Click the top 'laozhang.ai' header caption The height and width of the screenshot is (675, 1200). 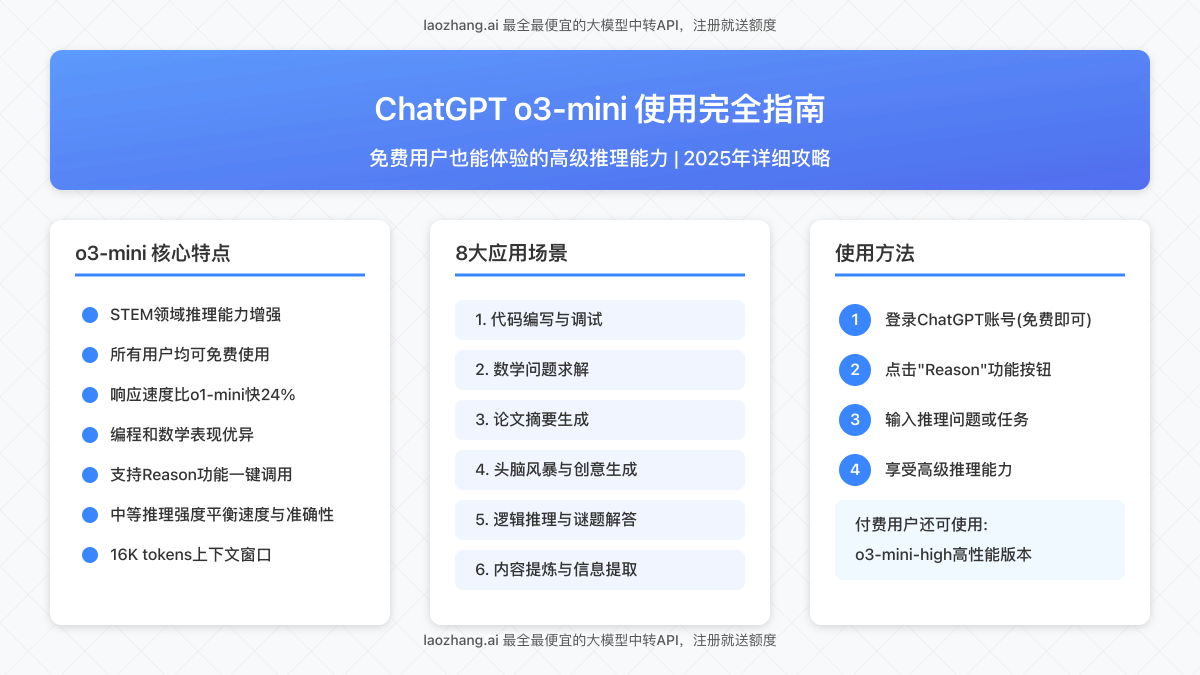pyautogui.click(x=600, y=25)
